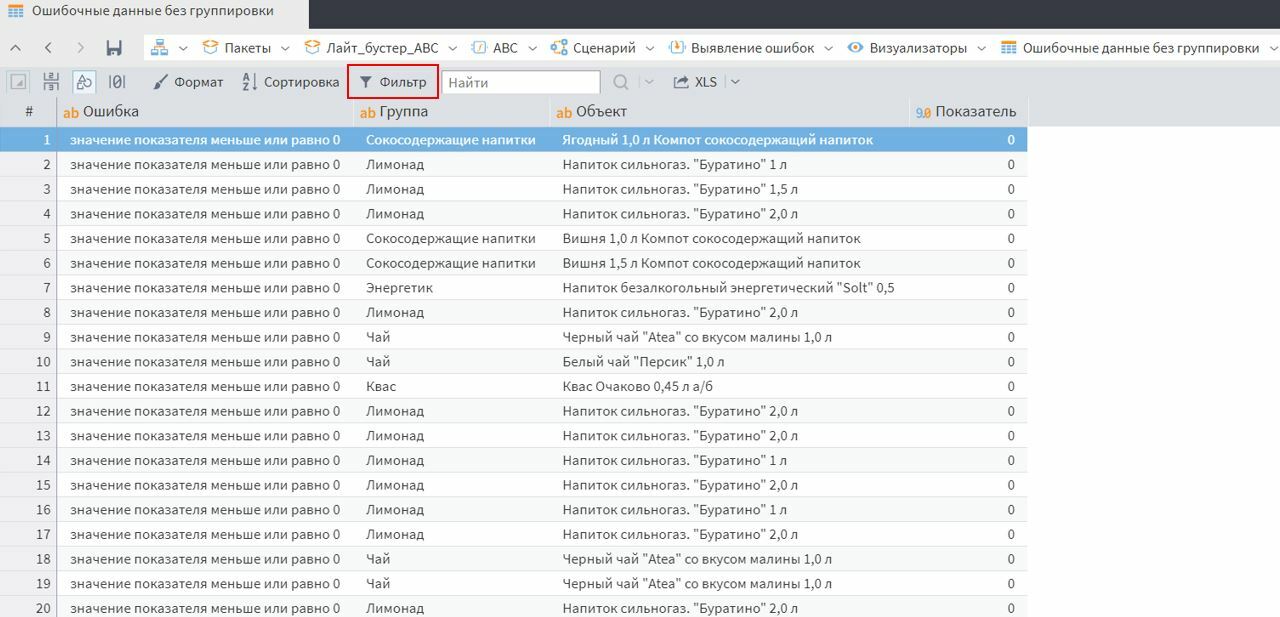Expand the Пакеты breadcrumb dropdown

coord(286,46)
